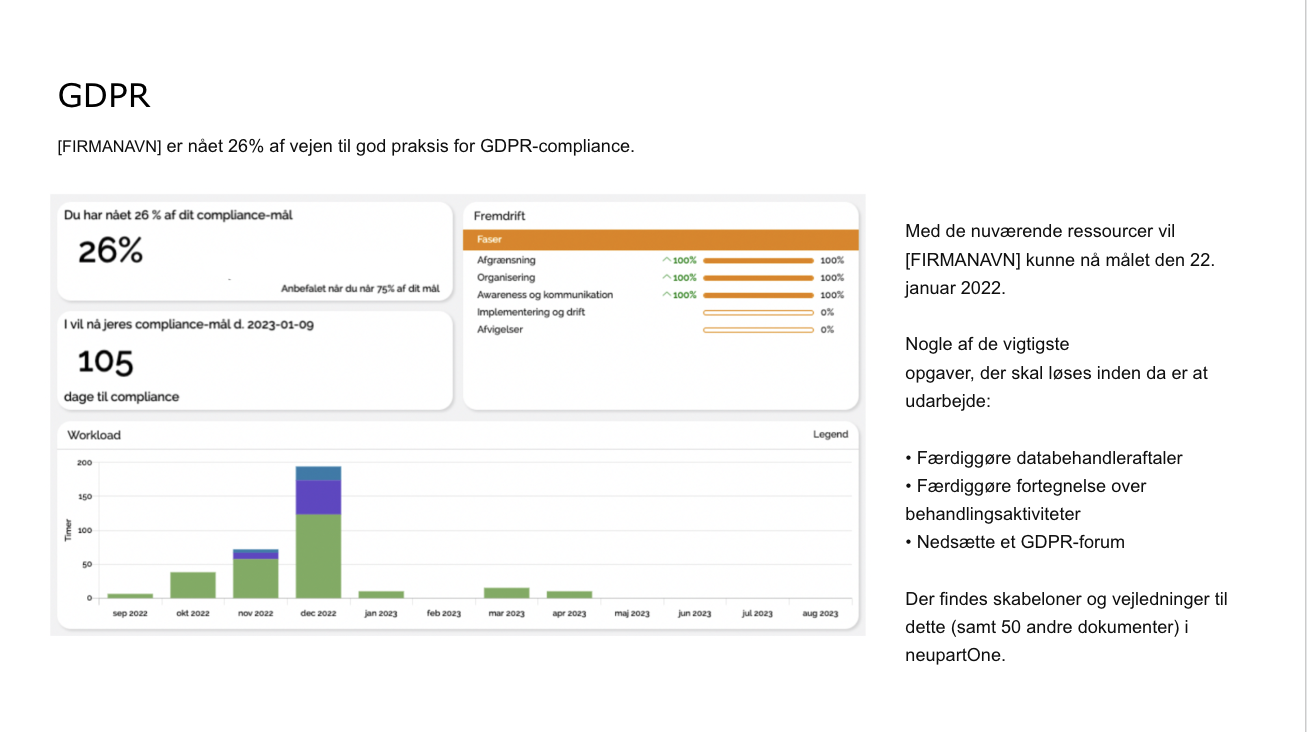This screenshot has height=732, width=1307.
Task: Click the '[FIRMANAVN] er nået 26%' subtitle line
Action: tap(346, 146)
